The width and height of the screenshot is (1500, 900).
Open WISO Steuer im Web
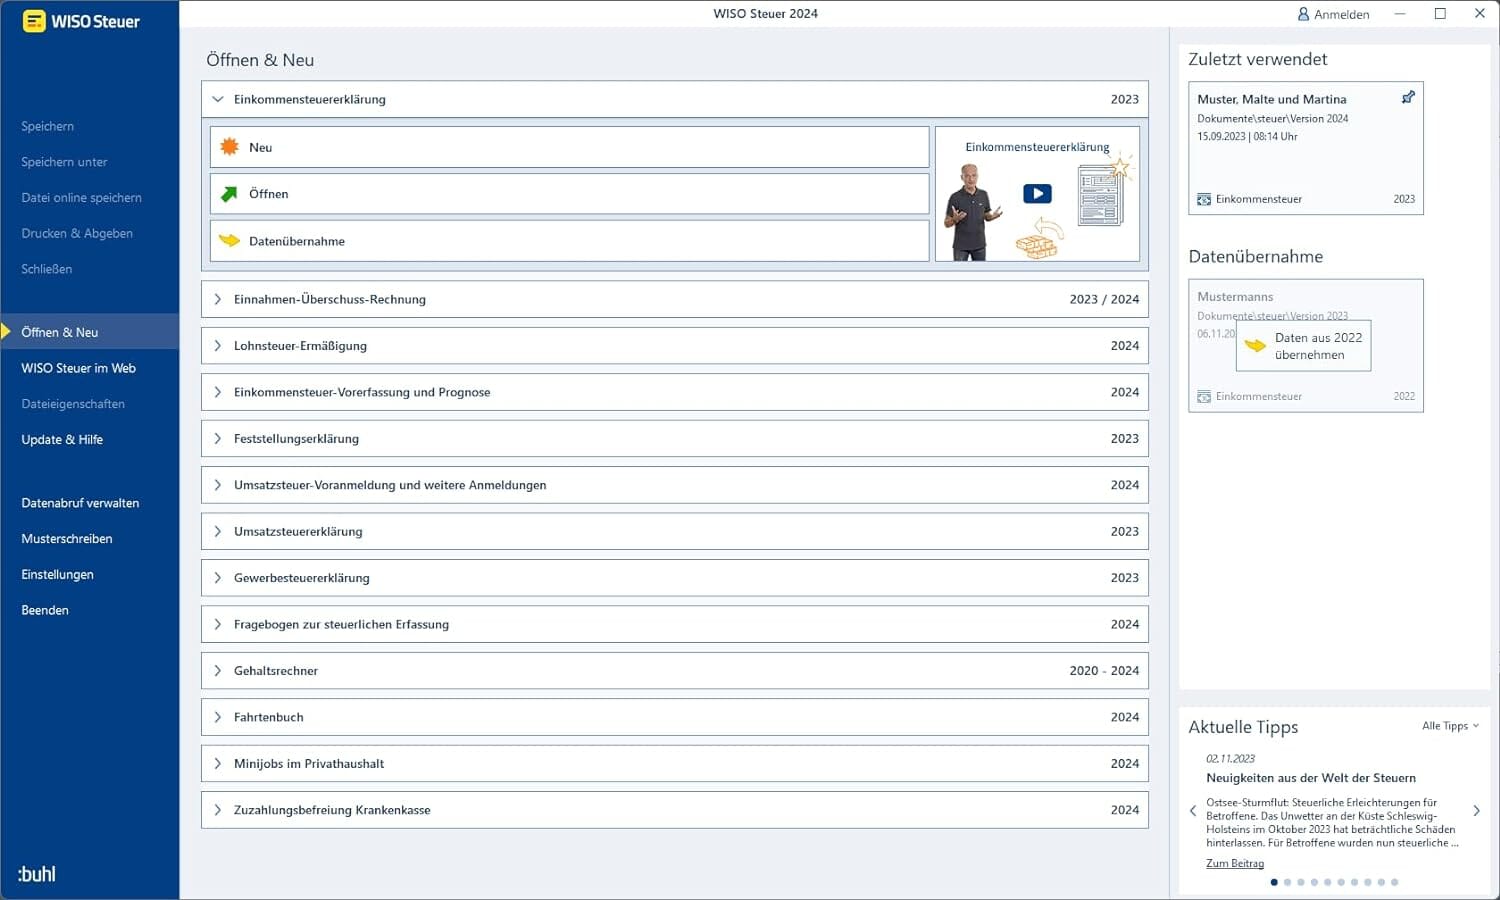pyautogui.click(x=79, y=368)
